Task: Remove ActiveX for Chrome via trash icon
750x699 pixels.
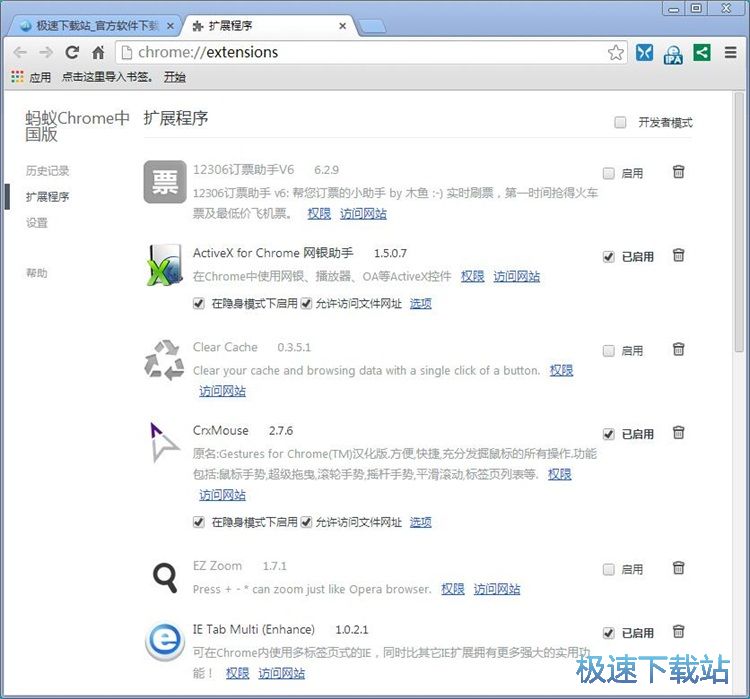Action: (x=678, y=255)
